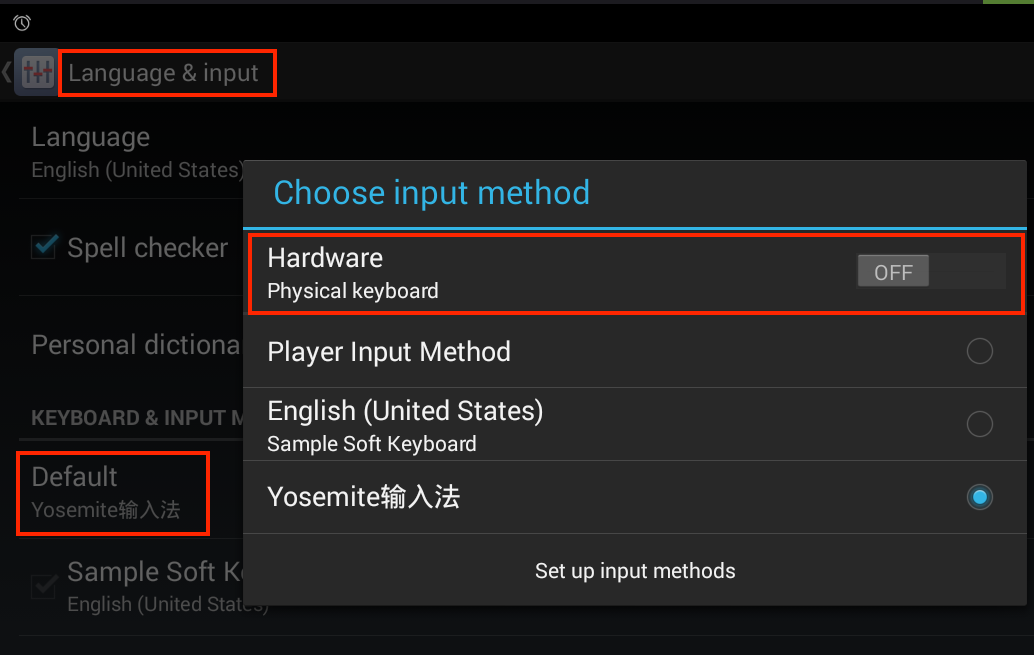Tap the Hardware Physical keyboard row text

point(353,274)
